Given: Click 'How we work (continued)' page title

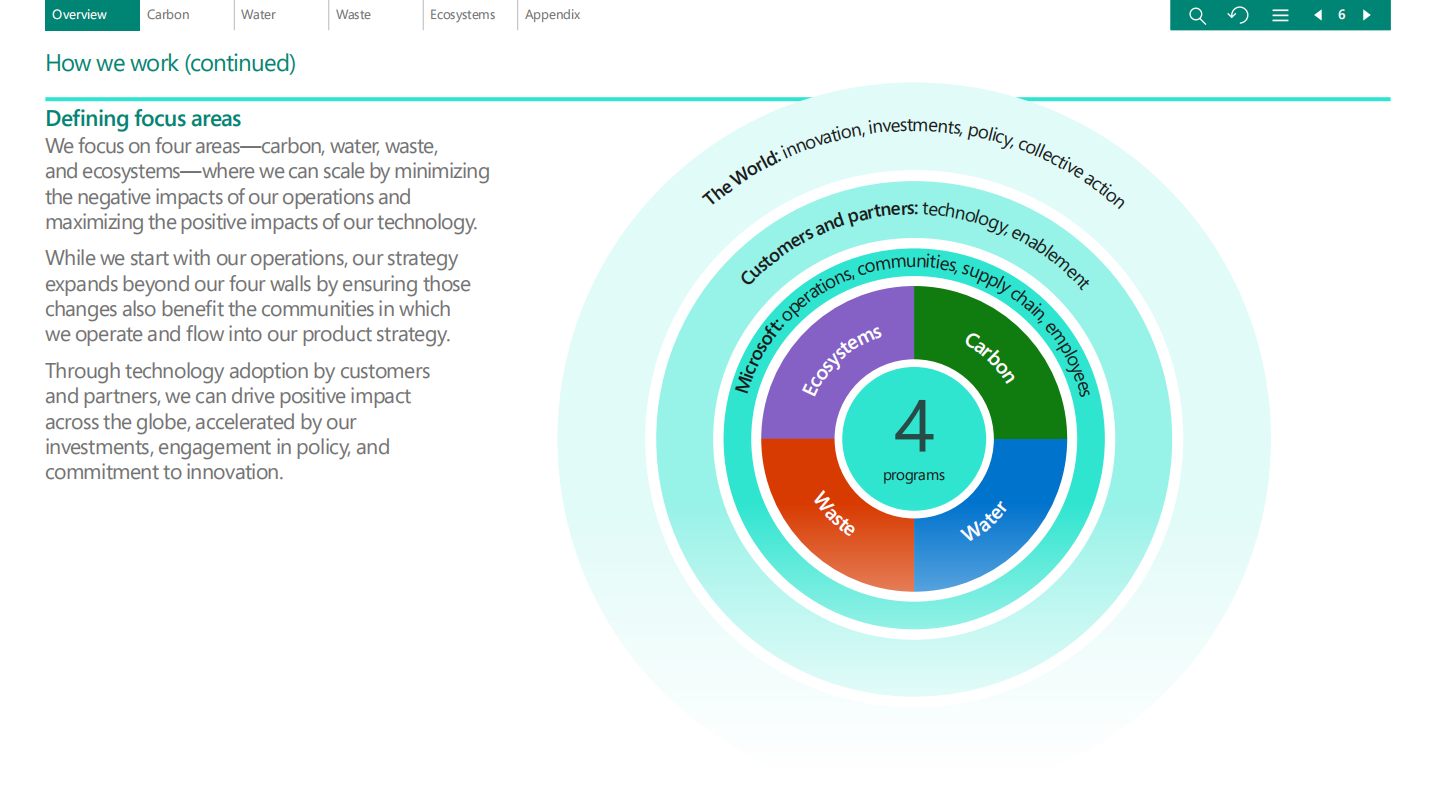Looking at the screenshot, I should click(170, 64).
